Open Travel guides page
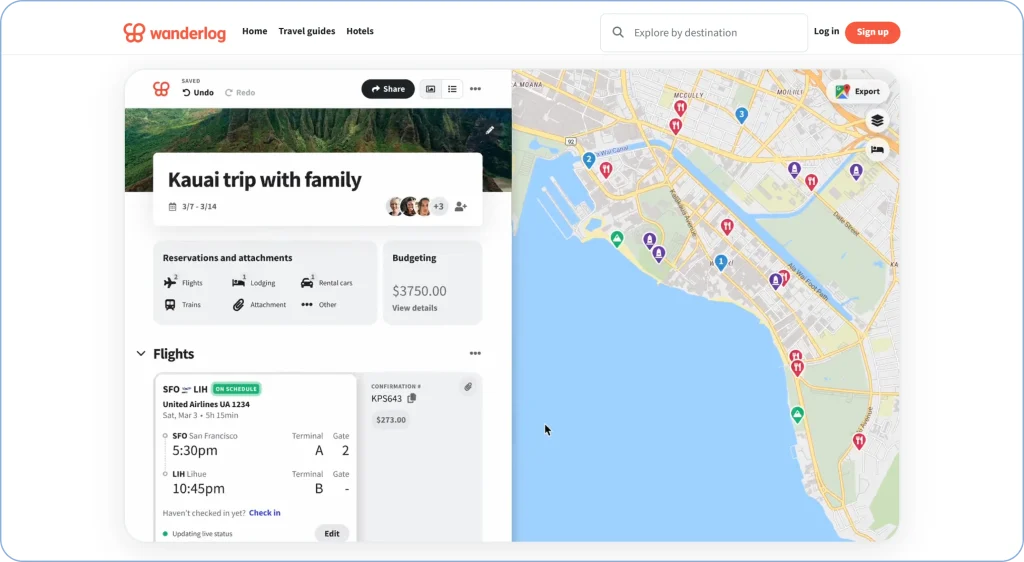The width and height of the screenshot is (1024, 562). click(306, 31)
